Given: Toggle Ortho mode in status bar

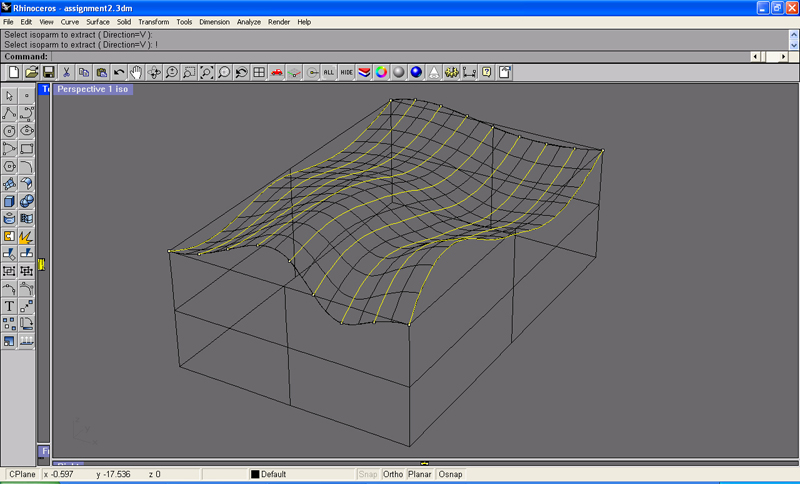Looking at the screenshot, I should point(393,474).
